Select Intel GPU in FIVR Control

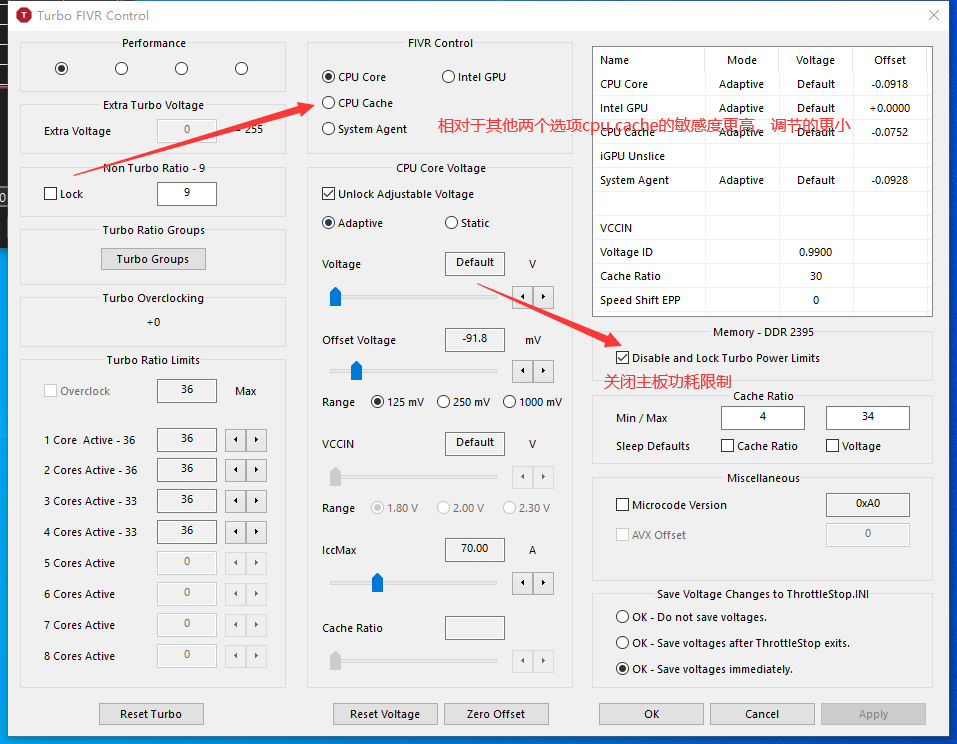tap(474, 77)
